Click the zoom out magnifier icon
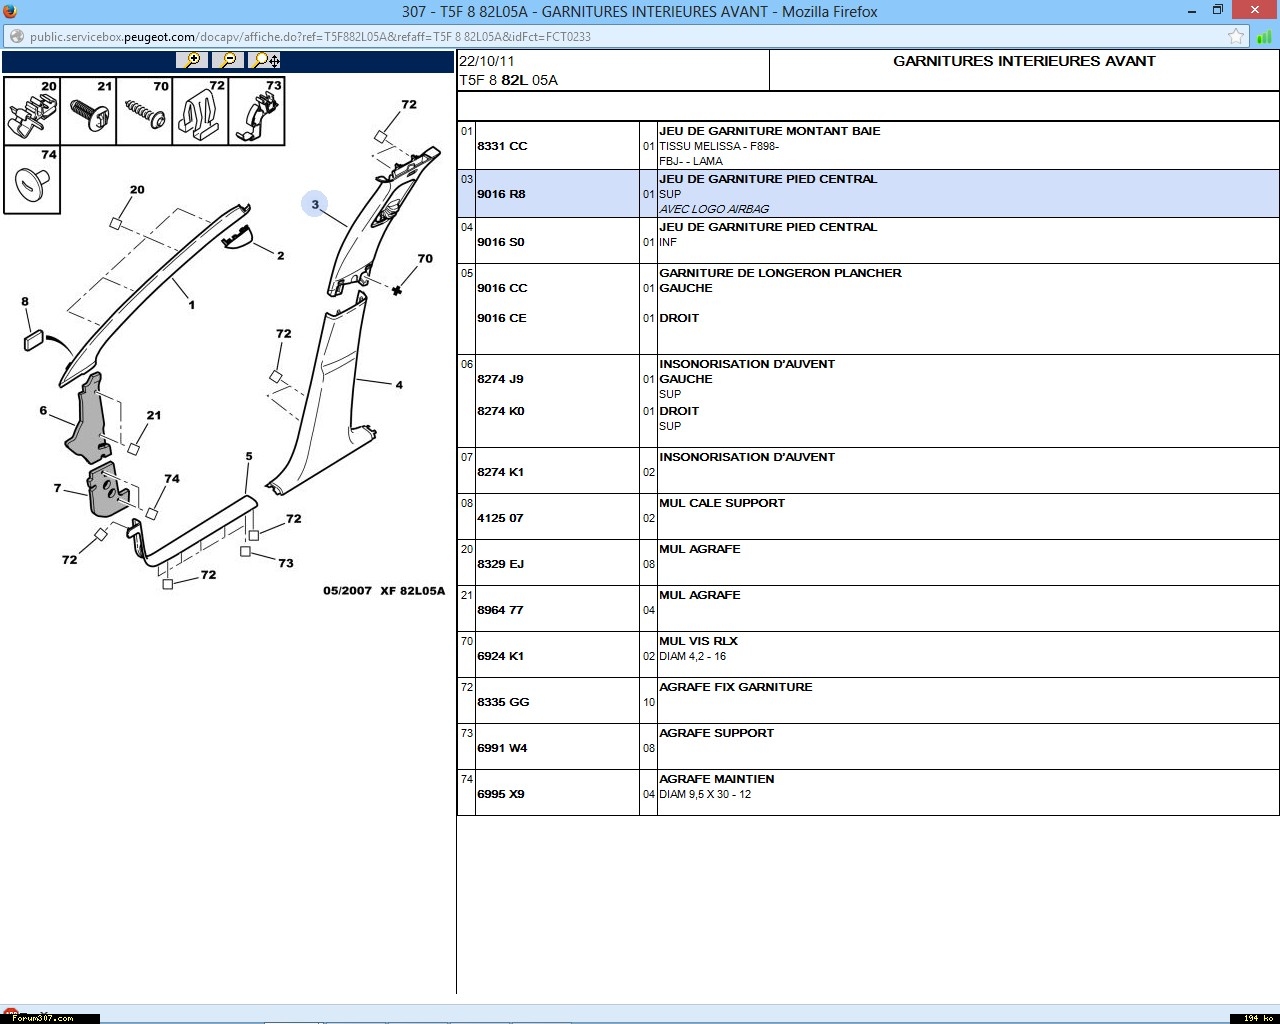1280x1024 pixels. pyautogui.click(x=228, y=60)
